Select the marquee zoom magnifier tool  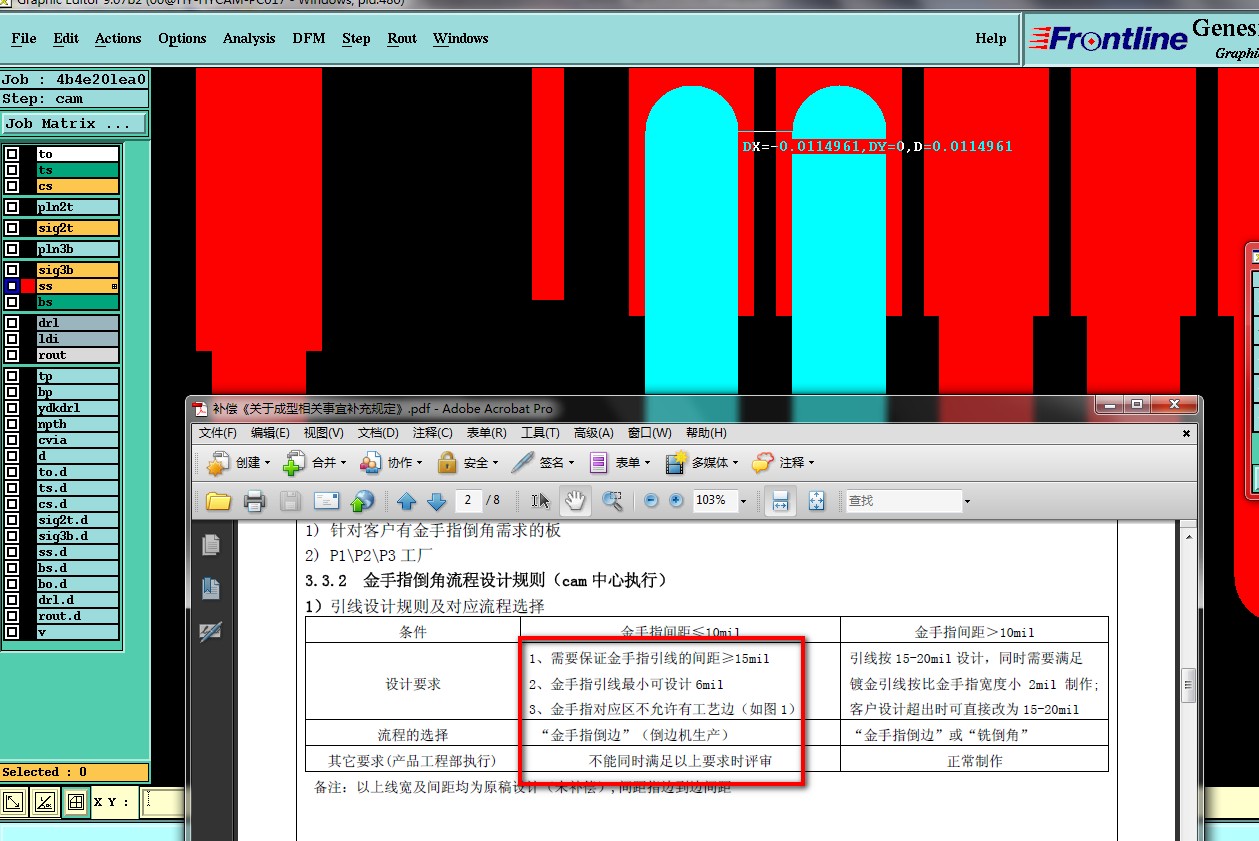coord(612,501)
